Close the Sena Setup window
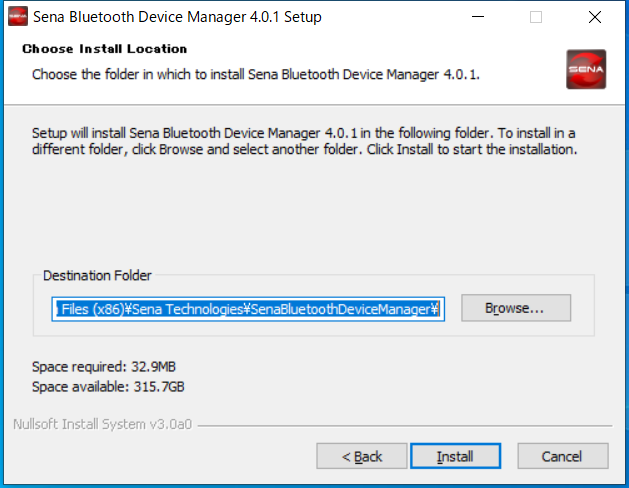The width and height of the screenshot is (629, 488). (x=595, y=17)
